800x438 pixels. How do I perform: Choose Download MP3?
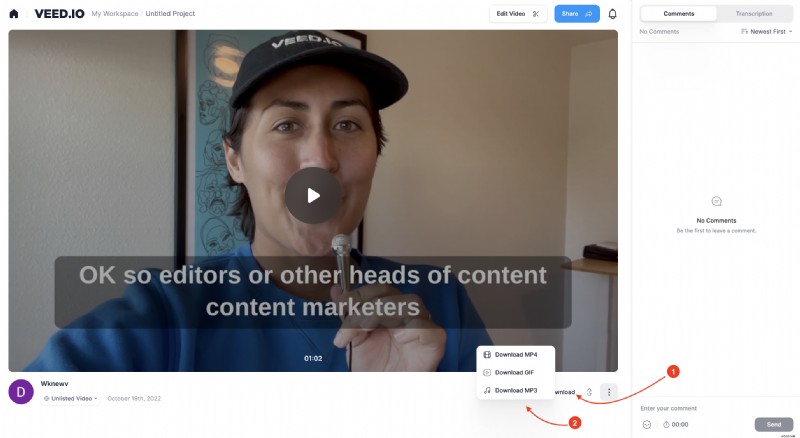tap(515, 390)
